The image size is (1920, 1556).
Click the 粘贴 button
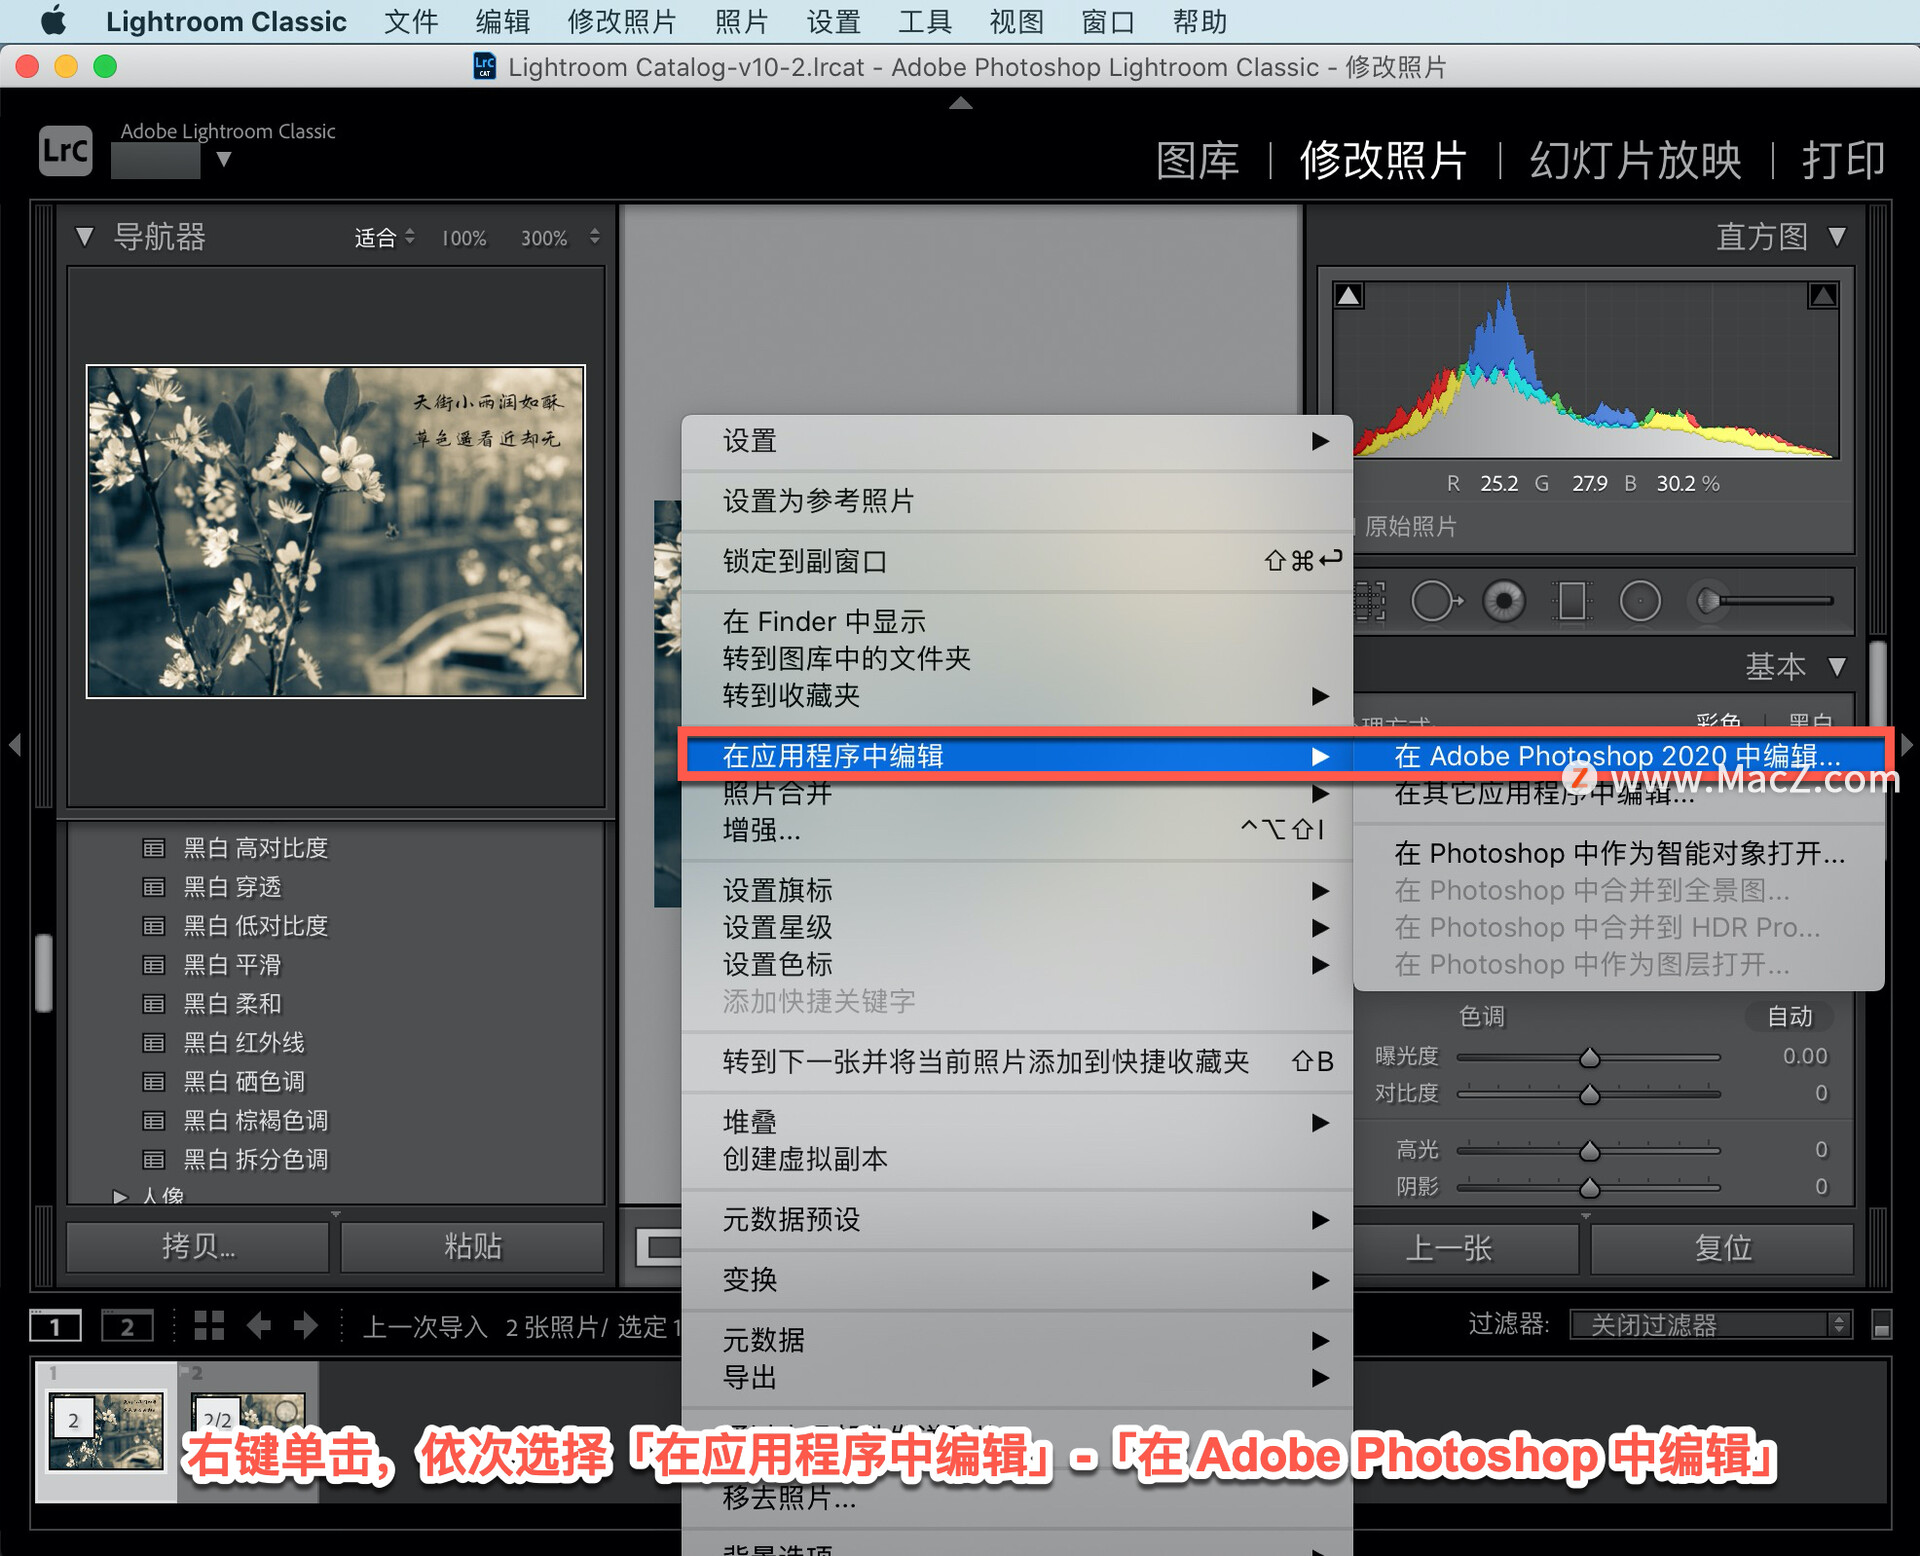472,1247
